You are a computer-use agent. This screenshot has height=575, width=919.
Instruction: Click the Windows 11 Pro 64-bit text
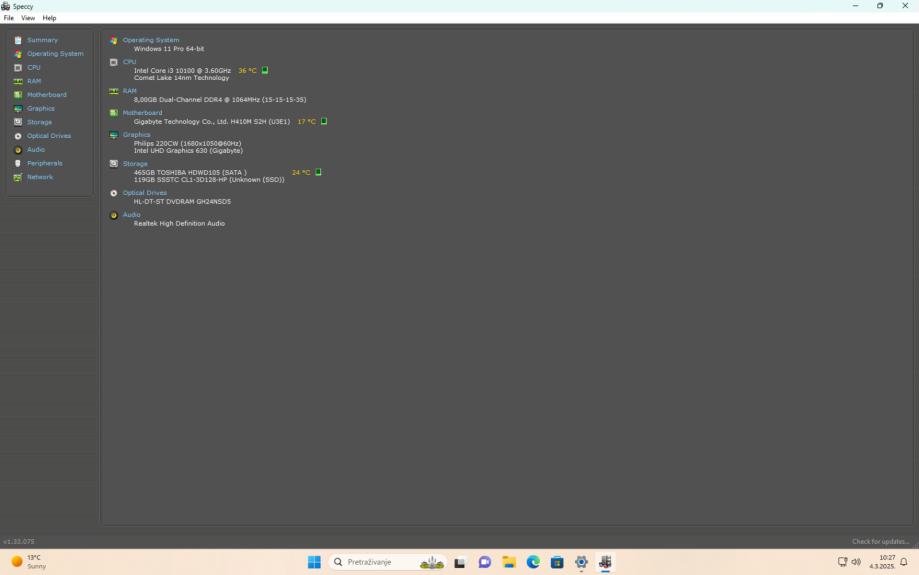pos(169,49)
